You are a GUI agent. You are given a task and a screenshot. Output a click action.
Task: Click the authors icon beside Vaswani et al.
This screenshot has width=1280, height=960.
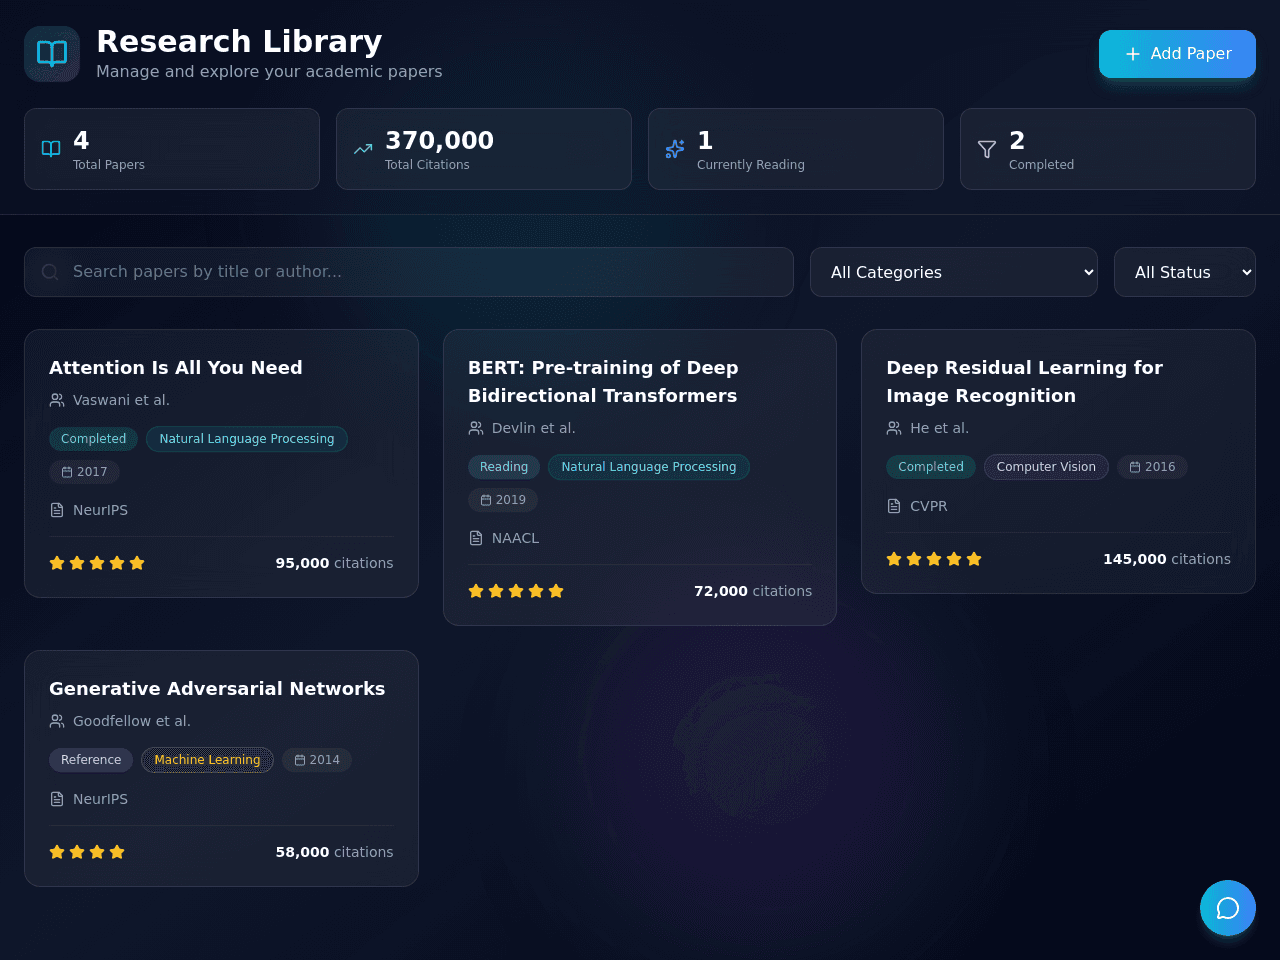tap(57, 400)
